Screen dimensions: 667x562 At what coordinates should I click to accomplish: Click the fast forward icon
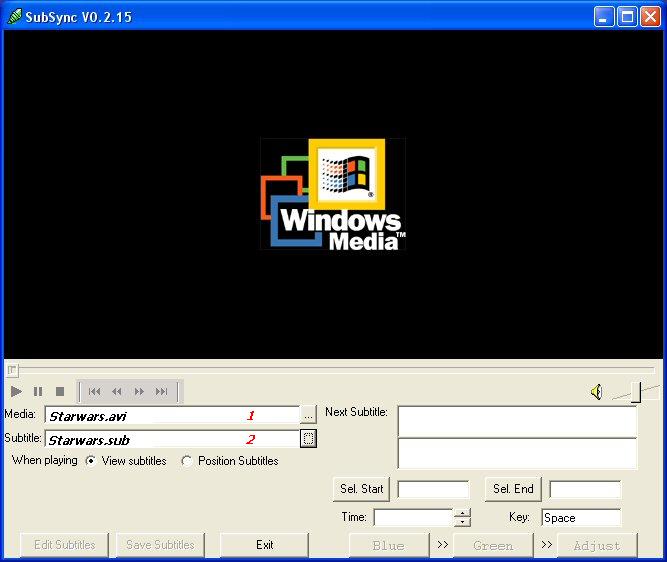[x=139, y=391]
